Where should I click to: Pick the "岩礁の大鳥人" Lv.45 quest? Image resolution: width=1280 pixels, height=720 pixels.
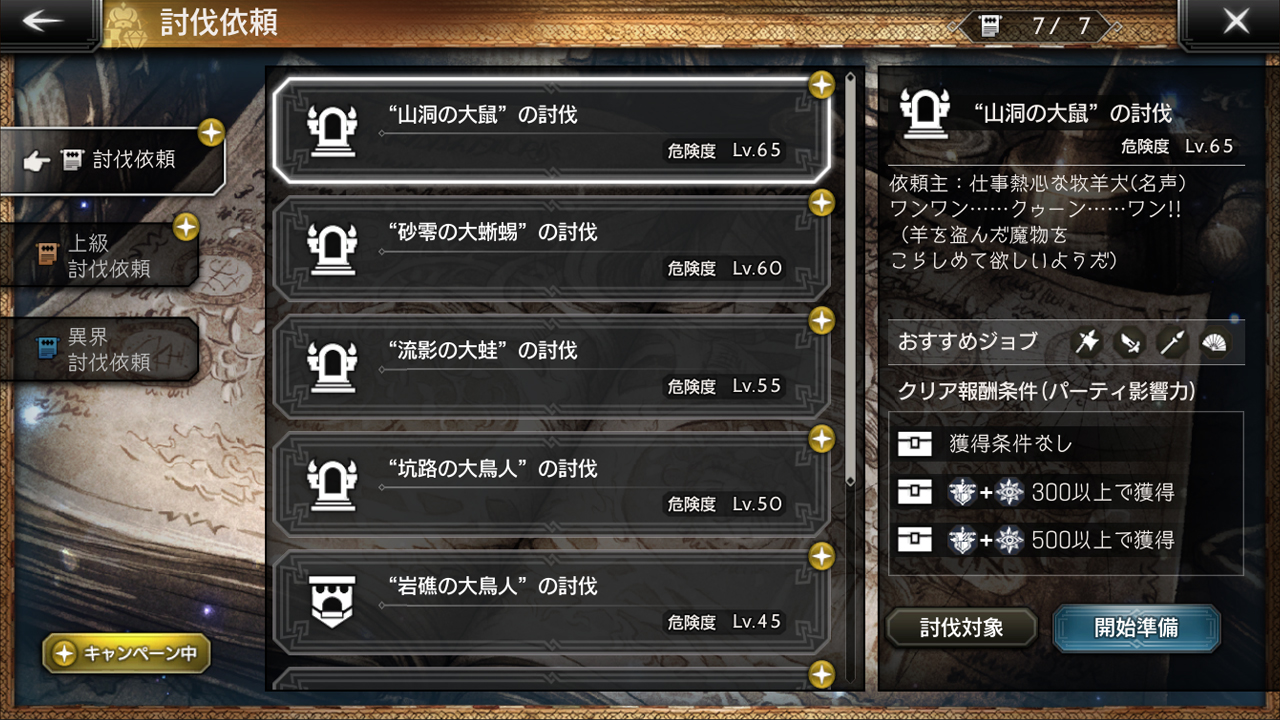(x=552, y=602)
